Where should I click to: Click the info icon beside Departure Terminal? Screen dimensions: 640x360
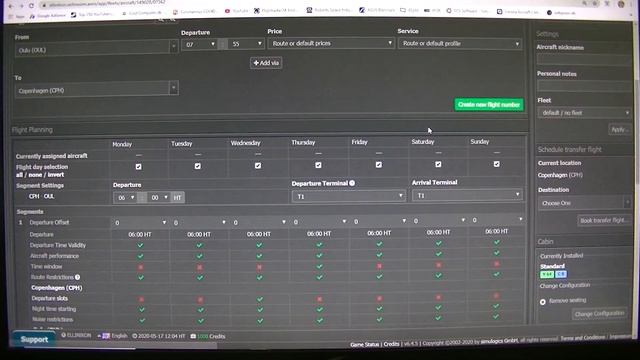tap(352, 183)
